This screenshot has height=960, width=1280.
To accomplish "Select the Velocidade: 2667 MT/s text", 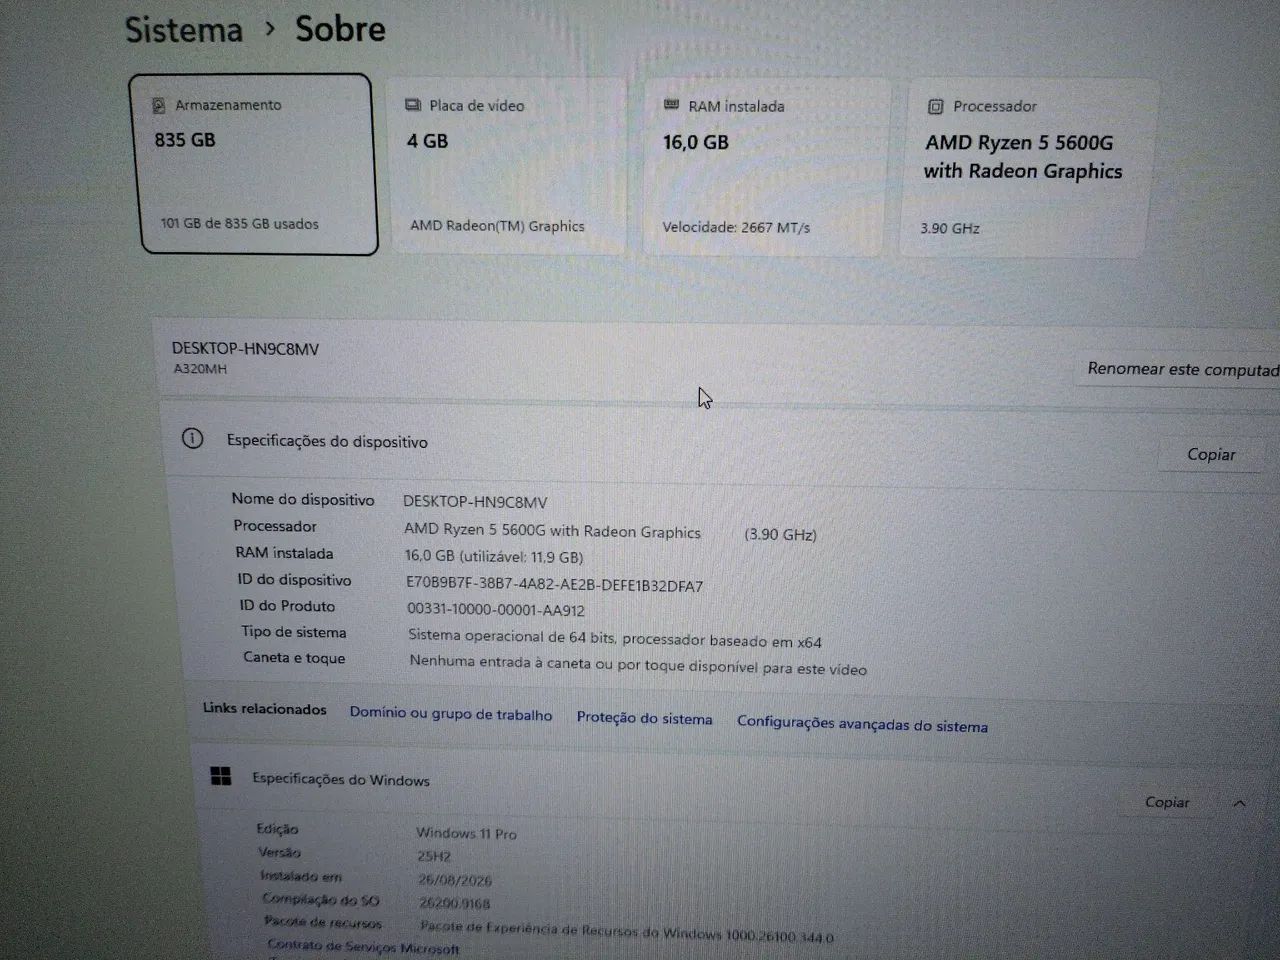I will (x=736, y=227).
